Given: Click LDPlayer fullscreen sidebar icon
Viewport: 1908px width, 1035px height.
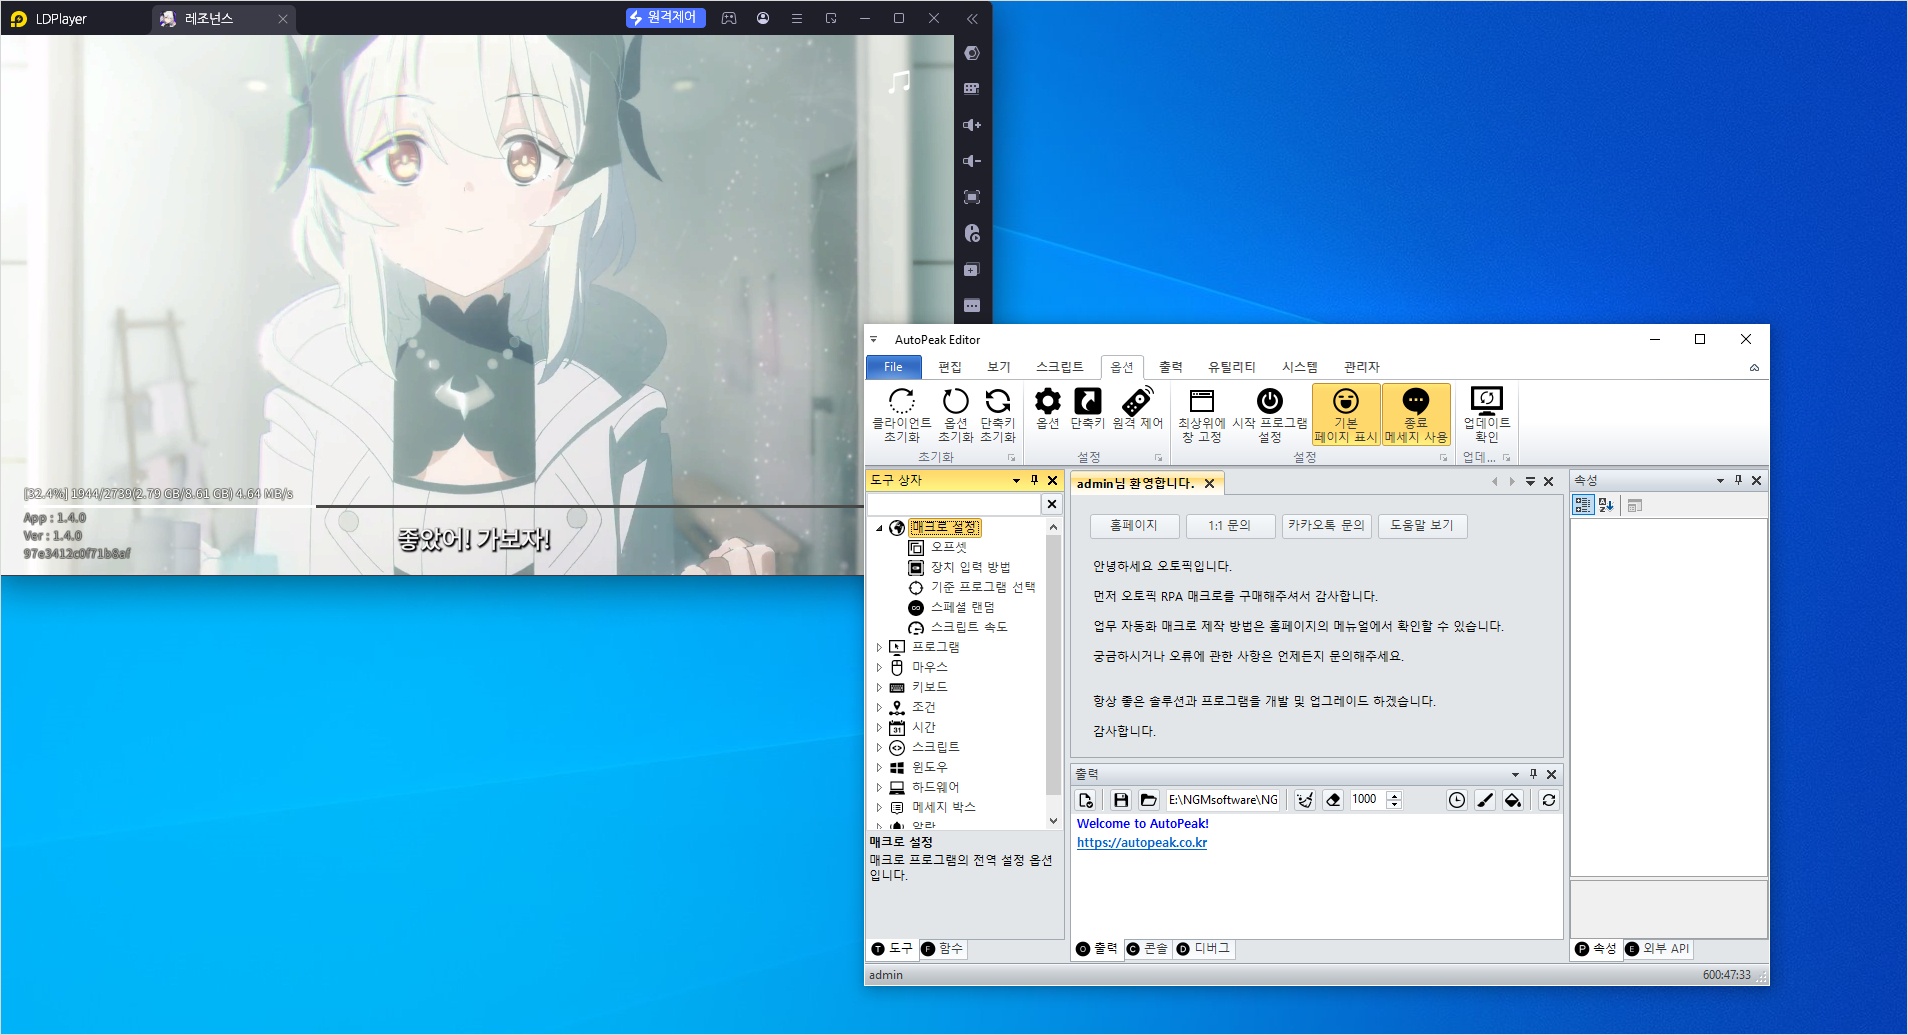Looking at the screenshot, I should [972, 198].
